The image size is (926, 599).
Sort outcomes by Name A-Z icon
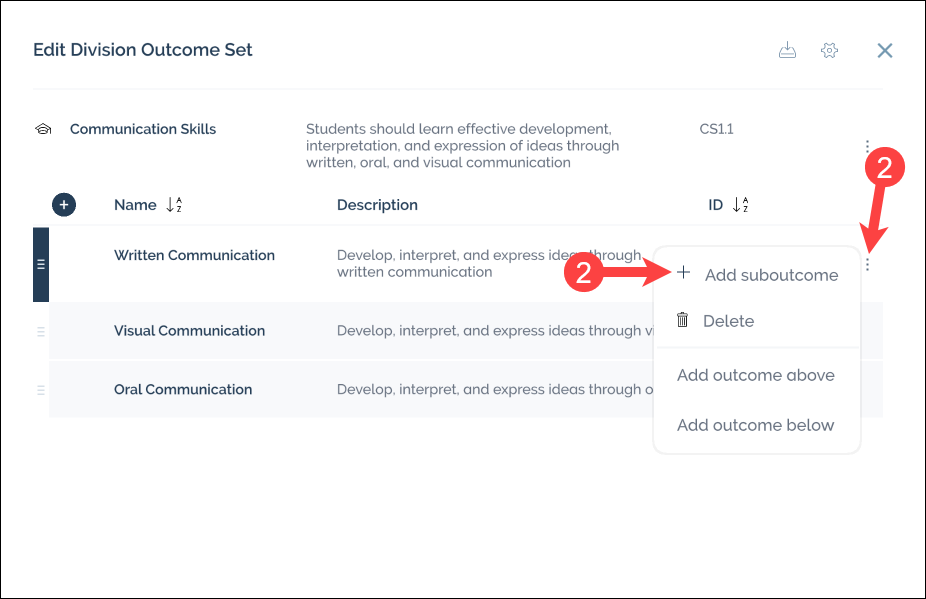point(174,205)
